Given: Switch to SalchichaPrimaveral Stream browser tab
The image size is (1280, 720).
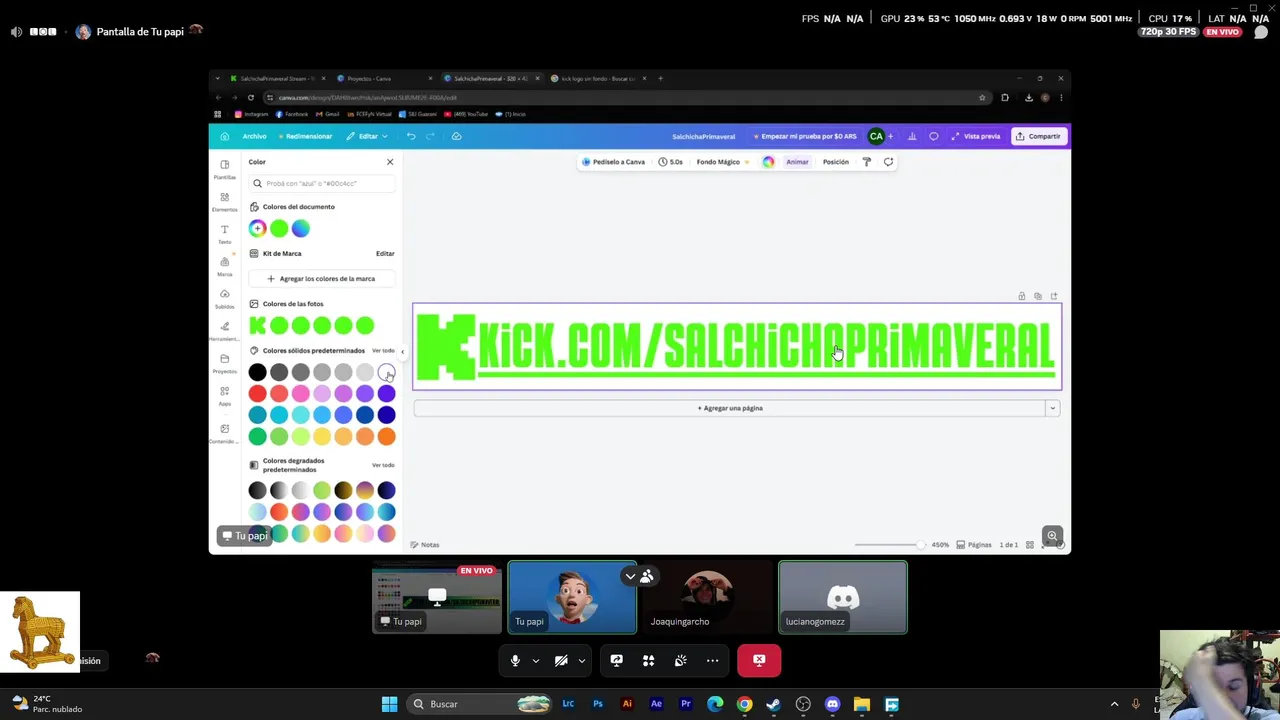Looking at the screenshot, I should [276, 78].
